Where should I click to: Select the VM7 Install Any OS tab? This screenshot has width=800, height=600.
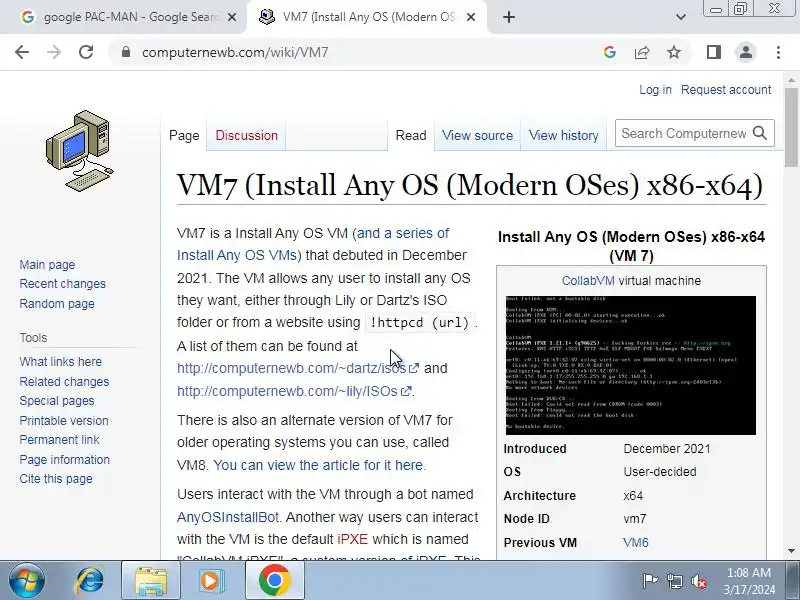point(366,17)
